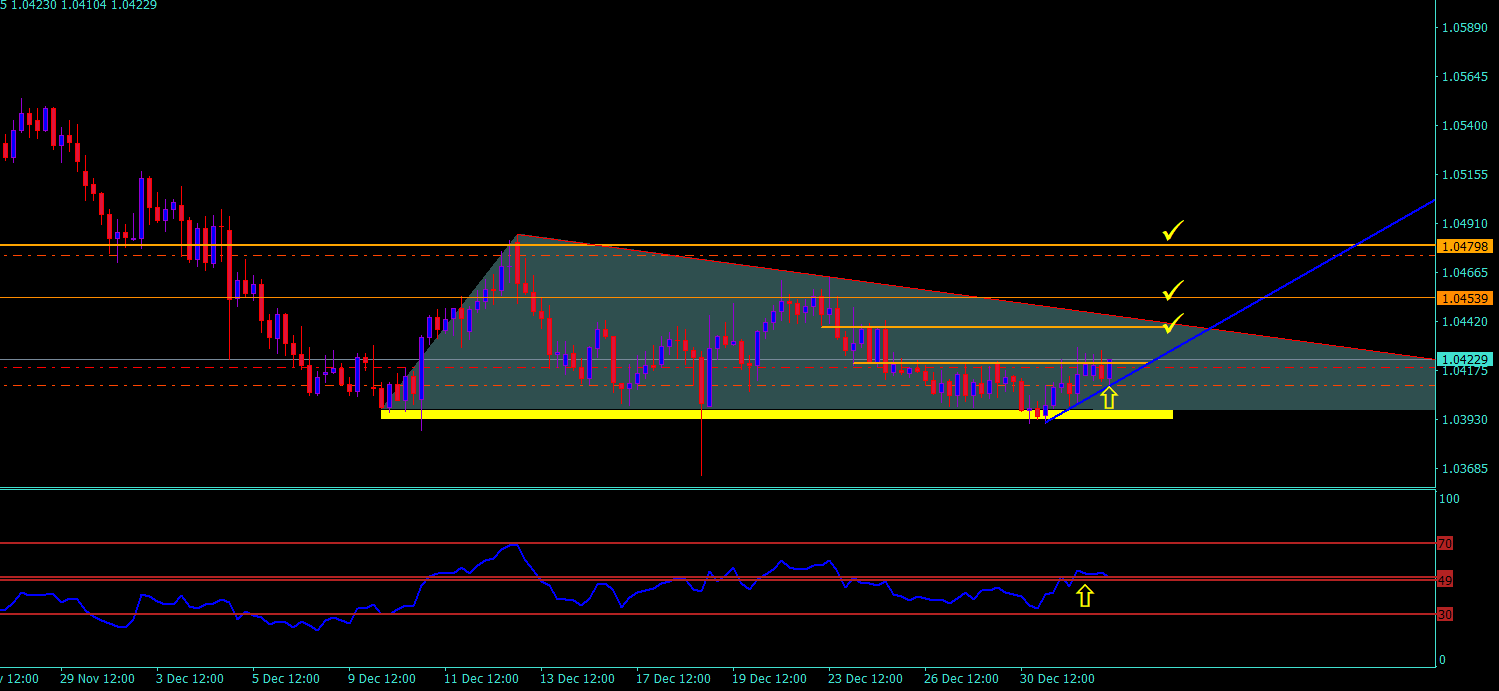The image size is (1499, 691).
Task: Click the 9 Dec 12:00 time label
Action: tap(382, 679)
